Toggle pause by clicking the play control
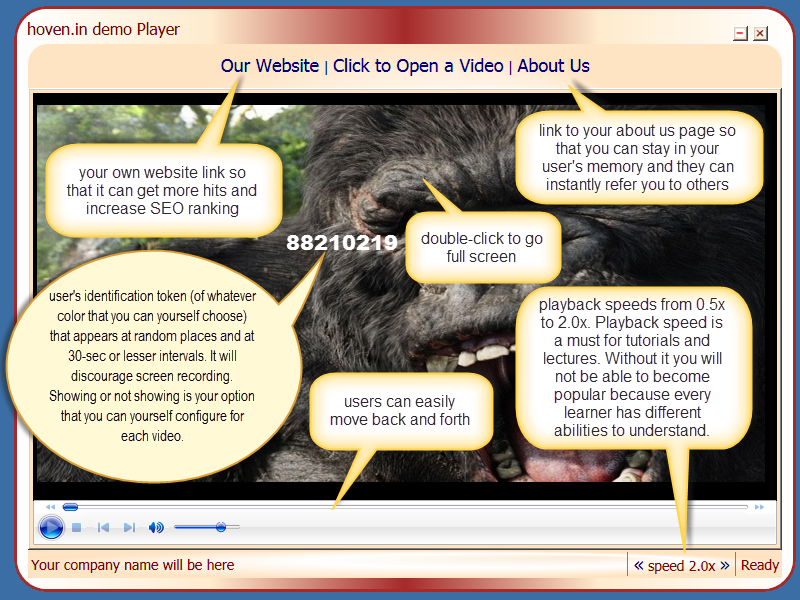Screen dimensions: 800x600 coord(50,525)
